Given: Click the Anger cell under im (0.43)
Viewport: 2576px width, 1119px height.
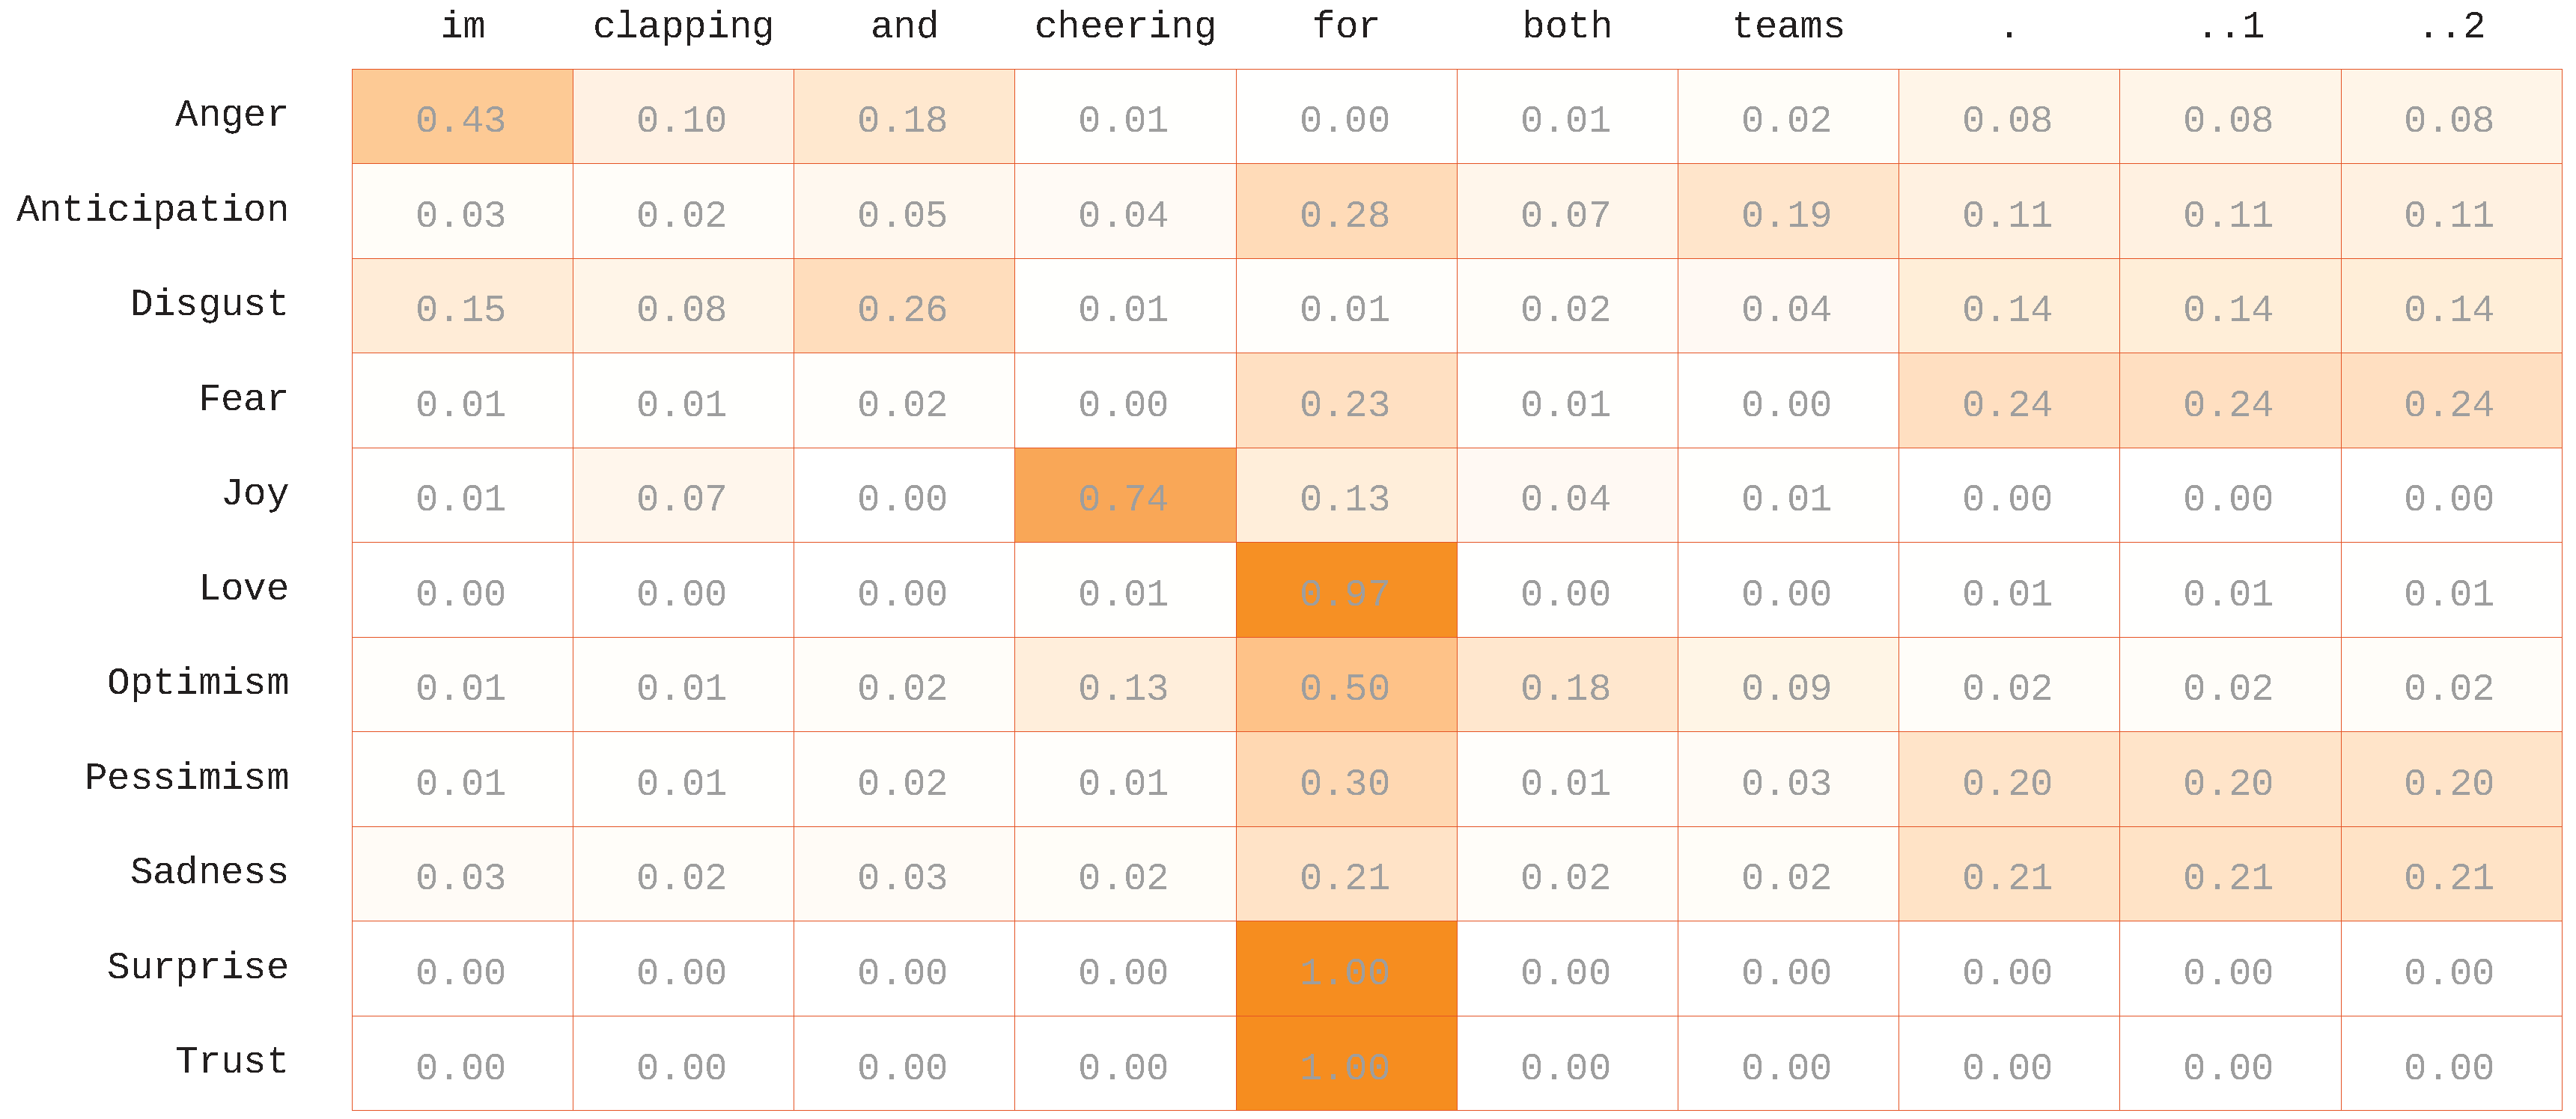Looking at the screenshot, I should 462,117.
